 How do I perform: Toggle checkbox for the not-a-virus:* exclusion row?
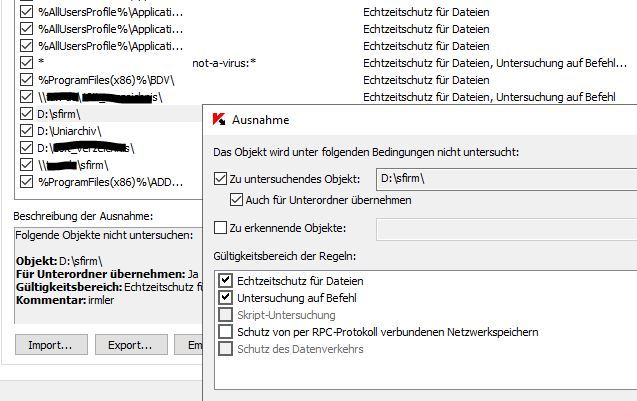(26, 63)
